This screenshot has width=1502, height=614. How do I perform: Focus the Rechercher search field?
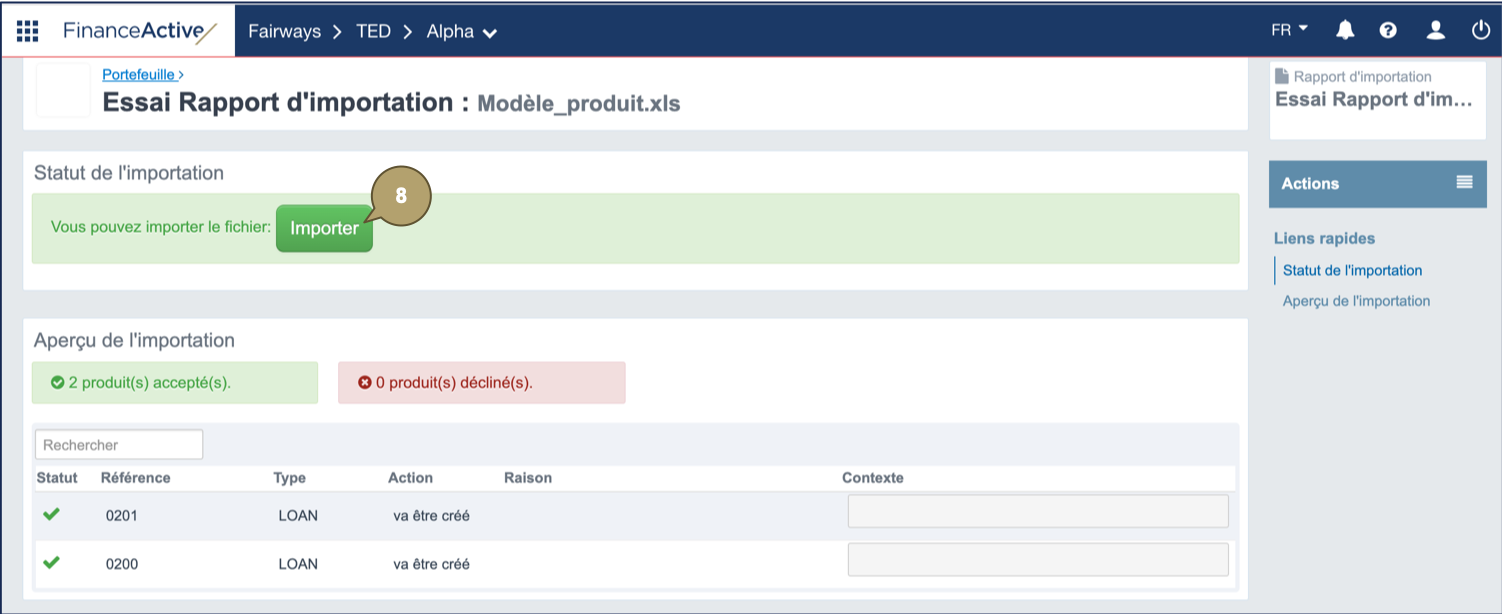click(x=119, y=445)
